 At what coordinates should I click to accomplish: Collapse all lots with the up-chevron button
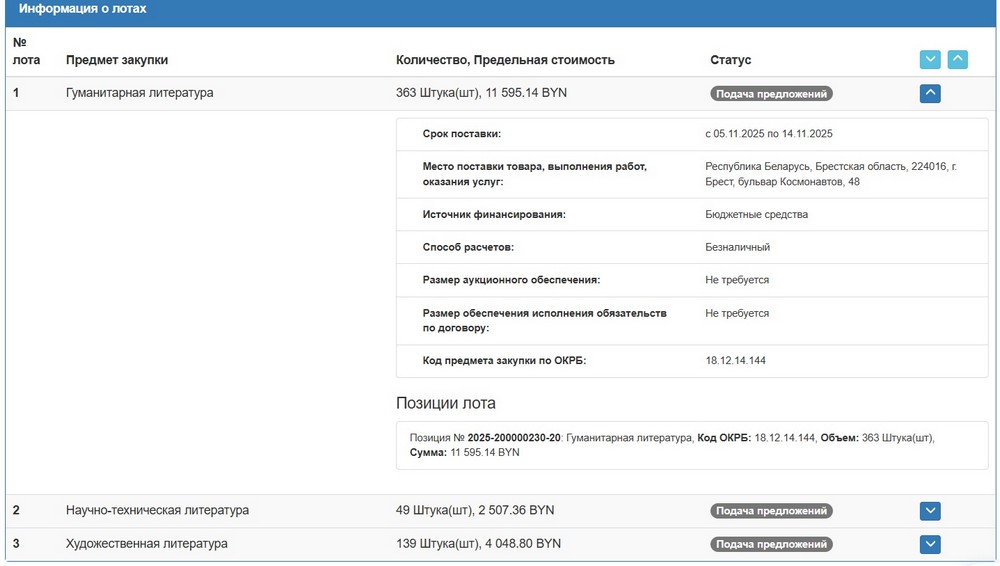click(x=957, y=59)
